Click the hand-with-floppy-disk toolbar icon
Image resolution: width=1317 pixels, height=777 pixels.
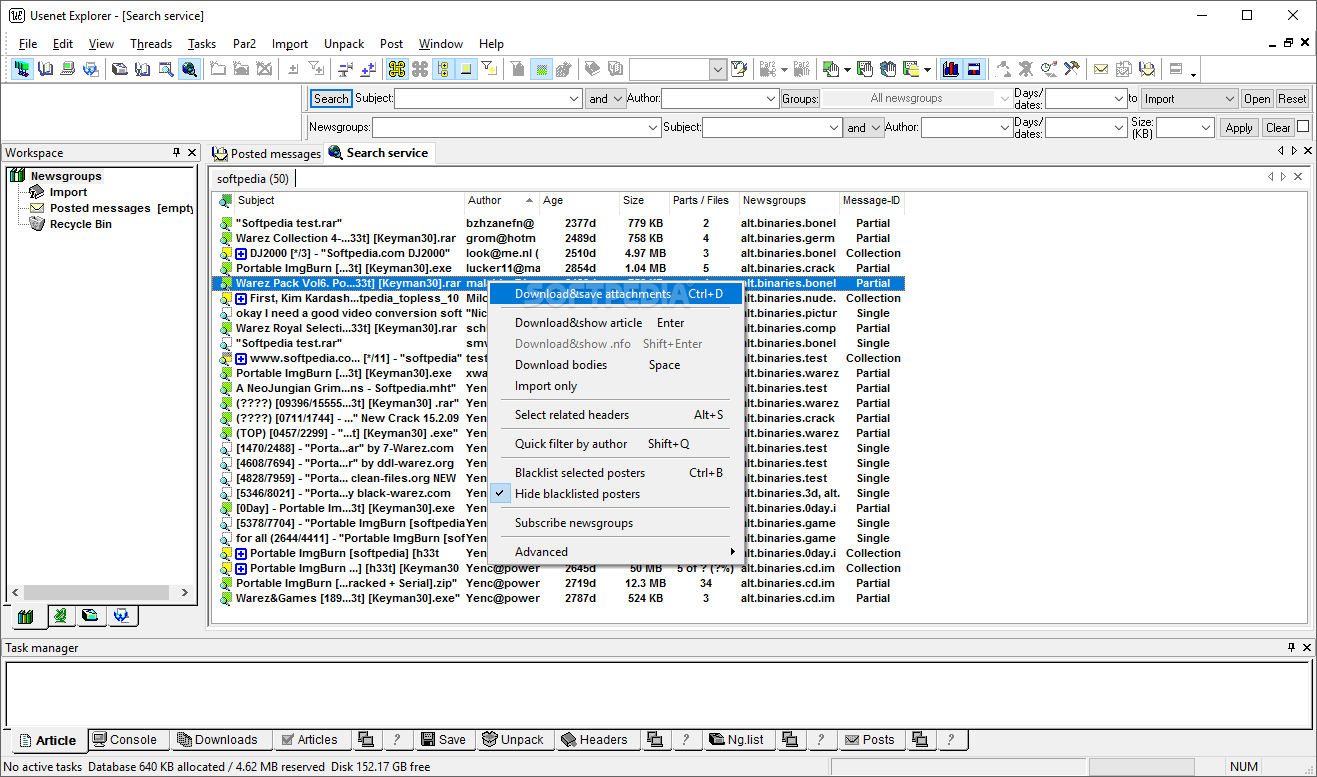pyautogui.click(x=865, y=69)
